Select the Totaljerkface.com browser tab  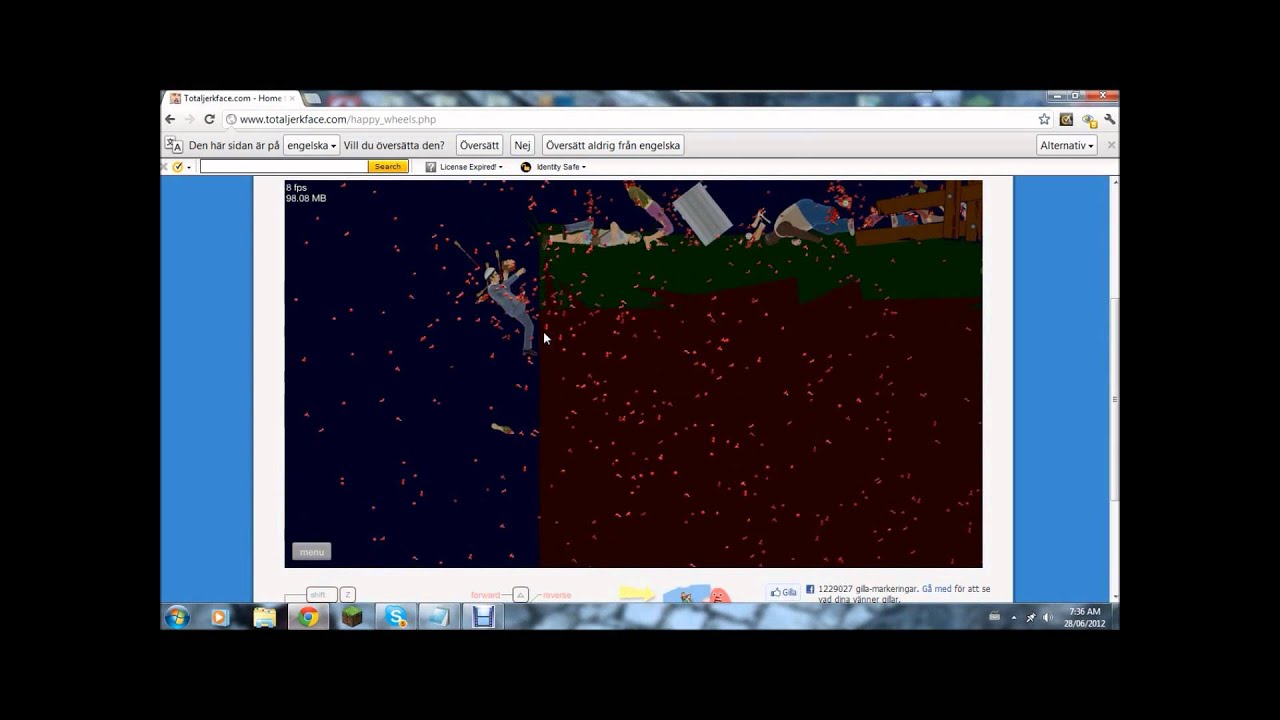(232, 98)
